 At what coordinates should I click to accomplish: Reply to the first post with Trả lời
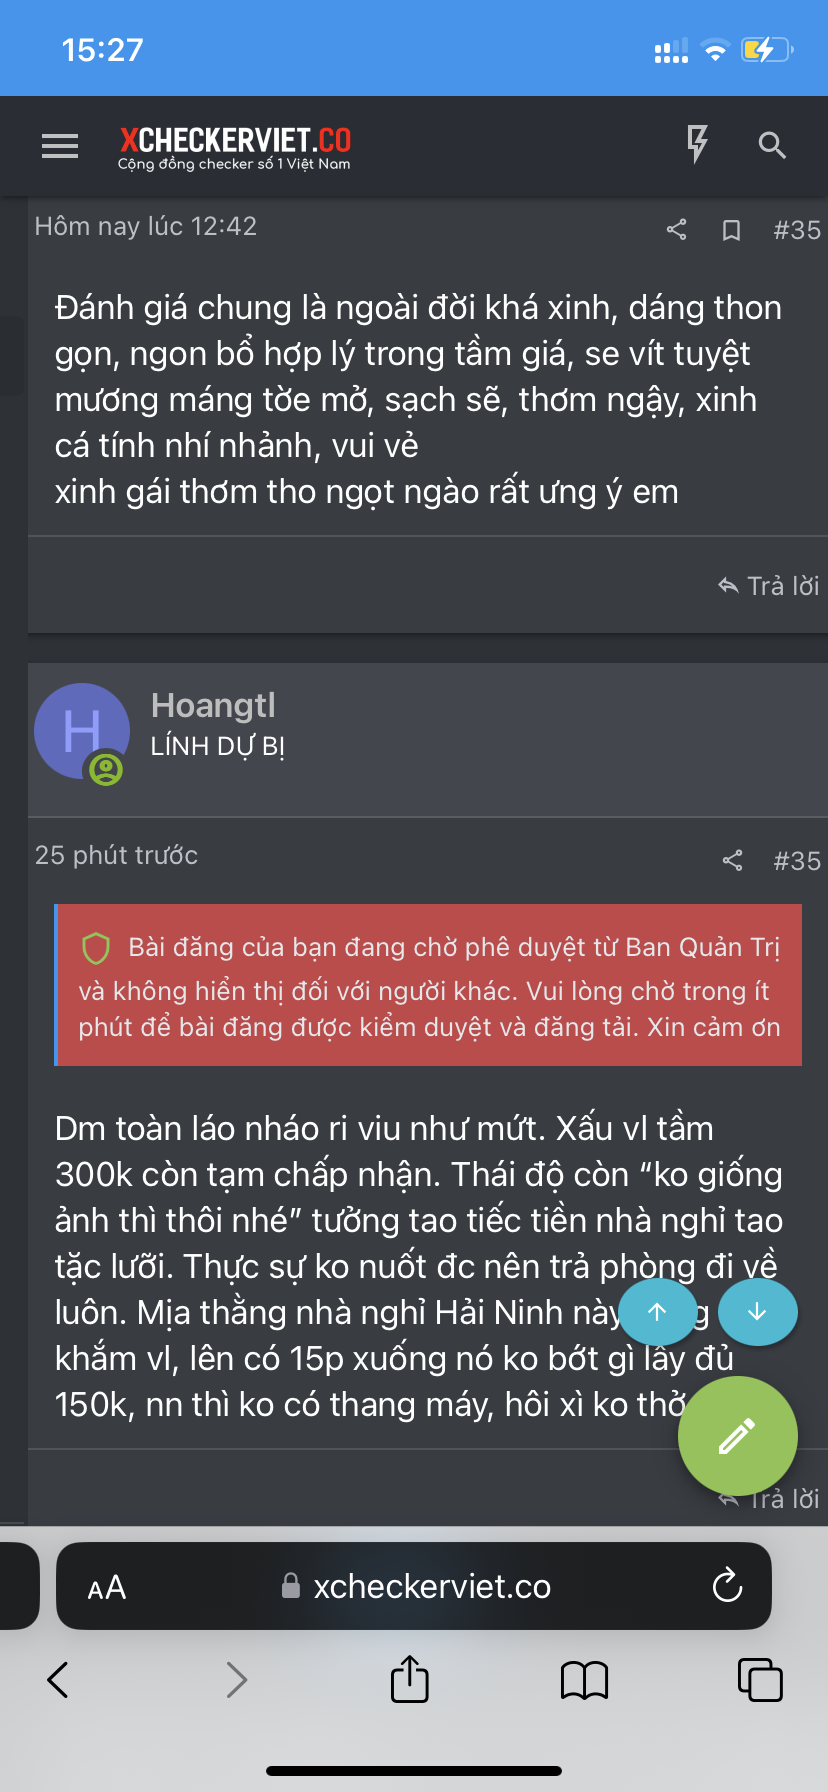tap(769, 586)
